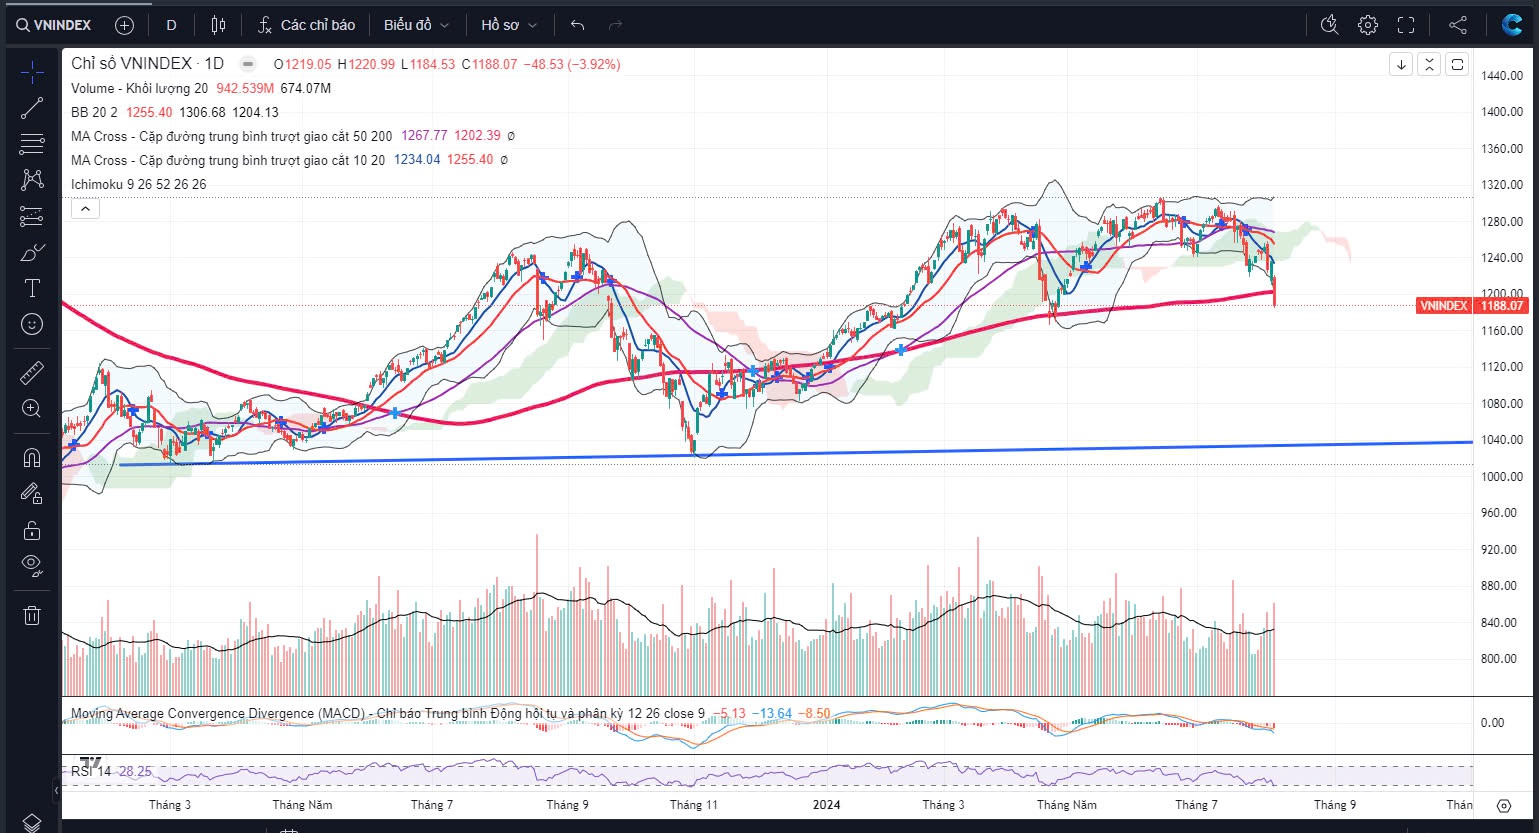The image size is (1539, 833).
Task: Click the MACD 0.00 scale label
Action: click(x=1492, y=722)
